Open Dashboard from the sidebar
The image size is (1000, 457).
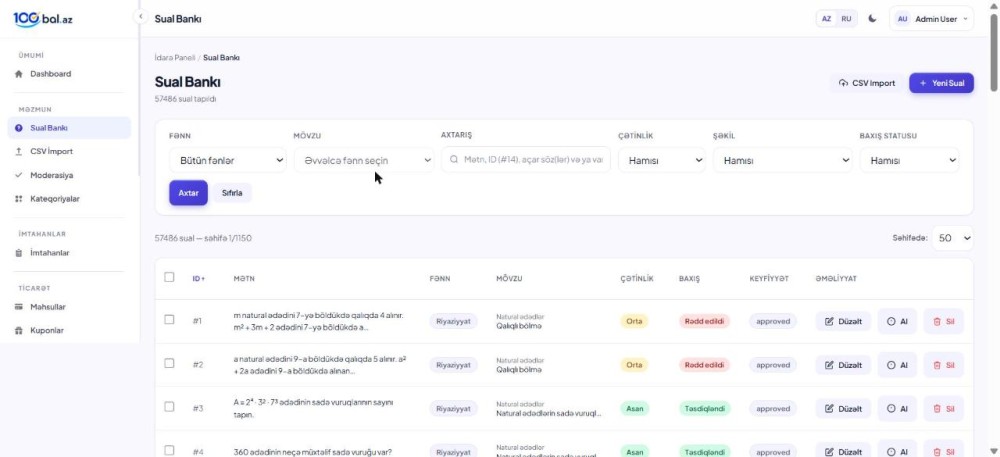pyautogui.click(x=70, y=74)
